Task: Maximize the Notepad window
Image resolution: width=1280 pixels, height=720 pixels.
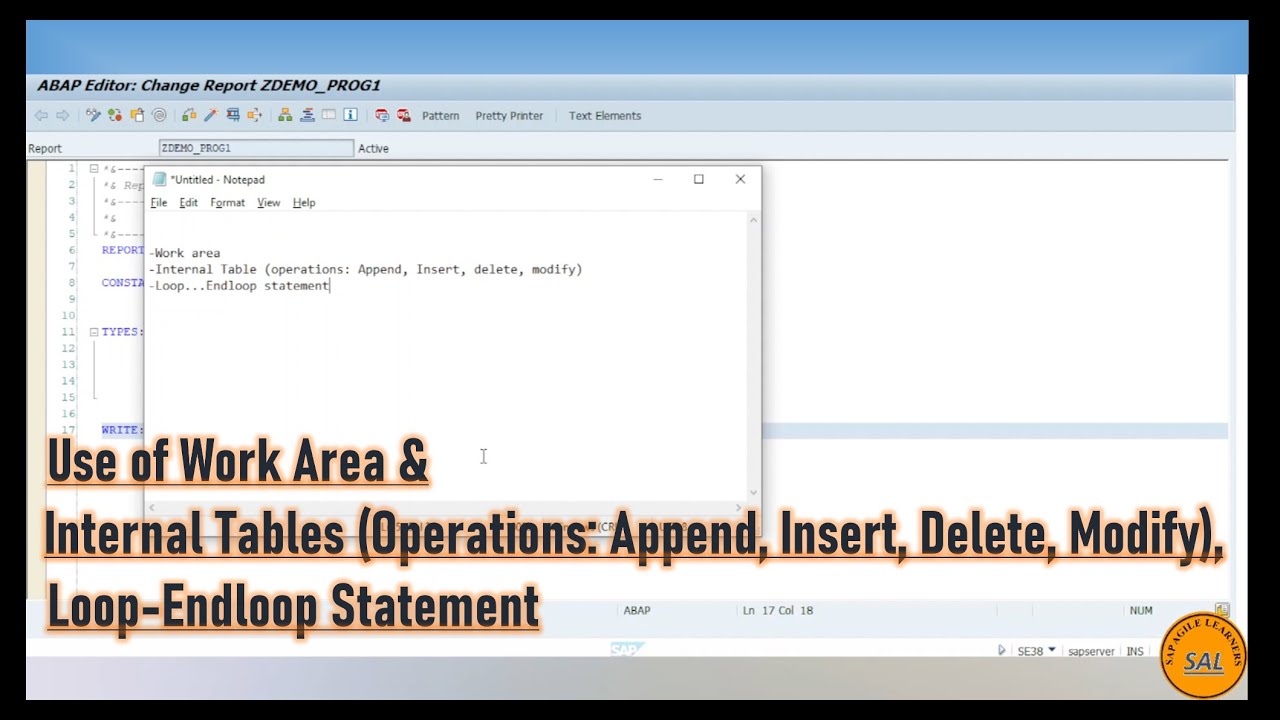Action: click(699, 179)
